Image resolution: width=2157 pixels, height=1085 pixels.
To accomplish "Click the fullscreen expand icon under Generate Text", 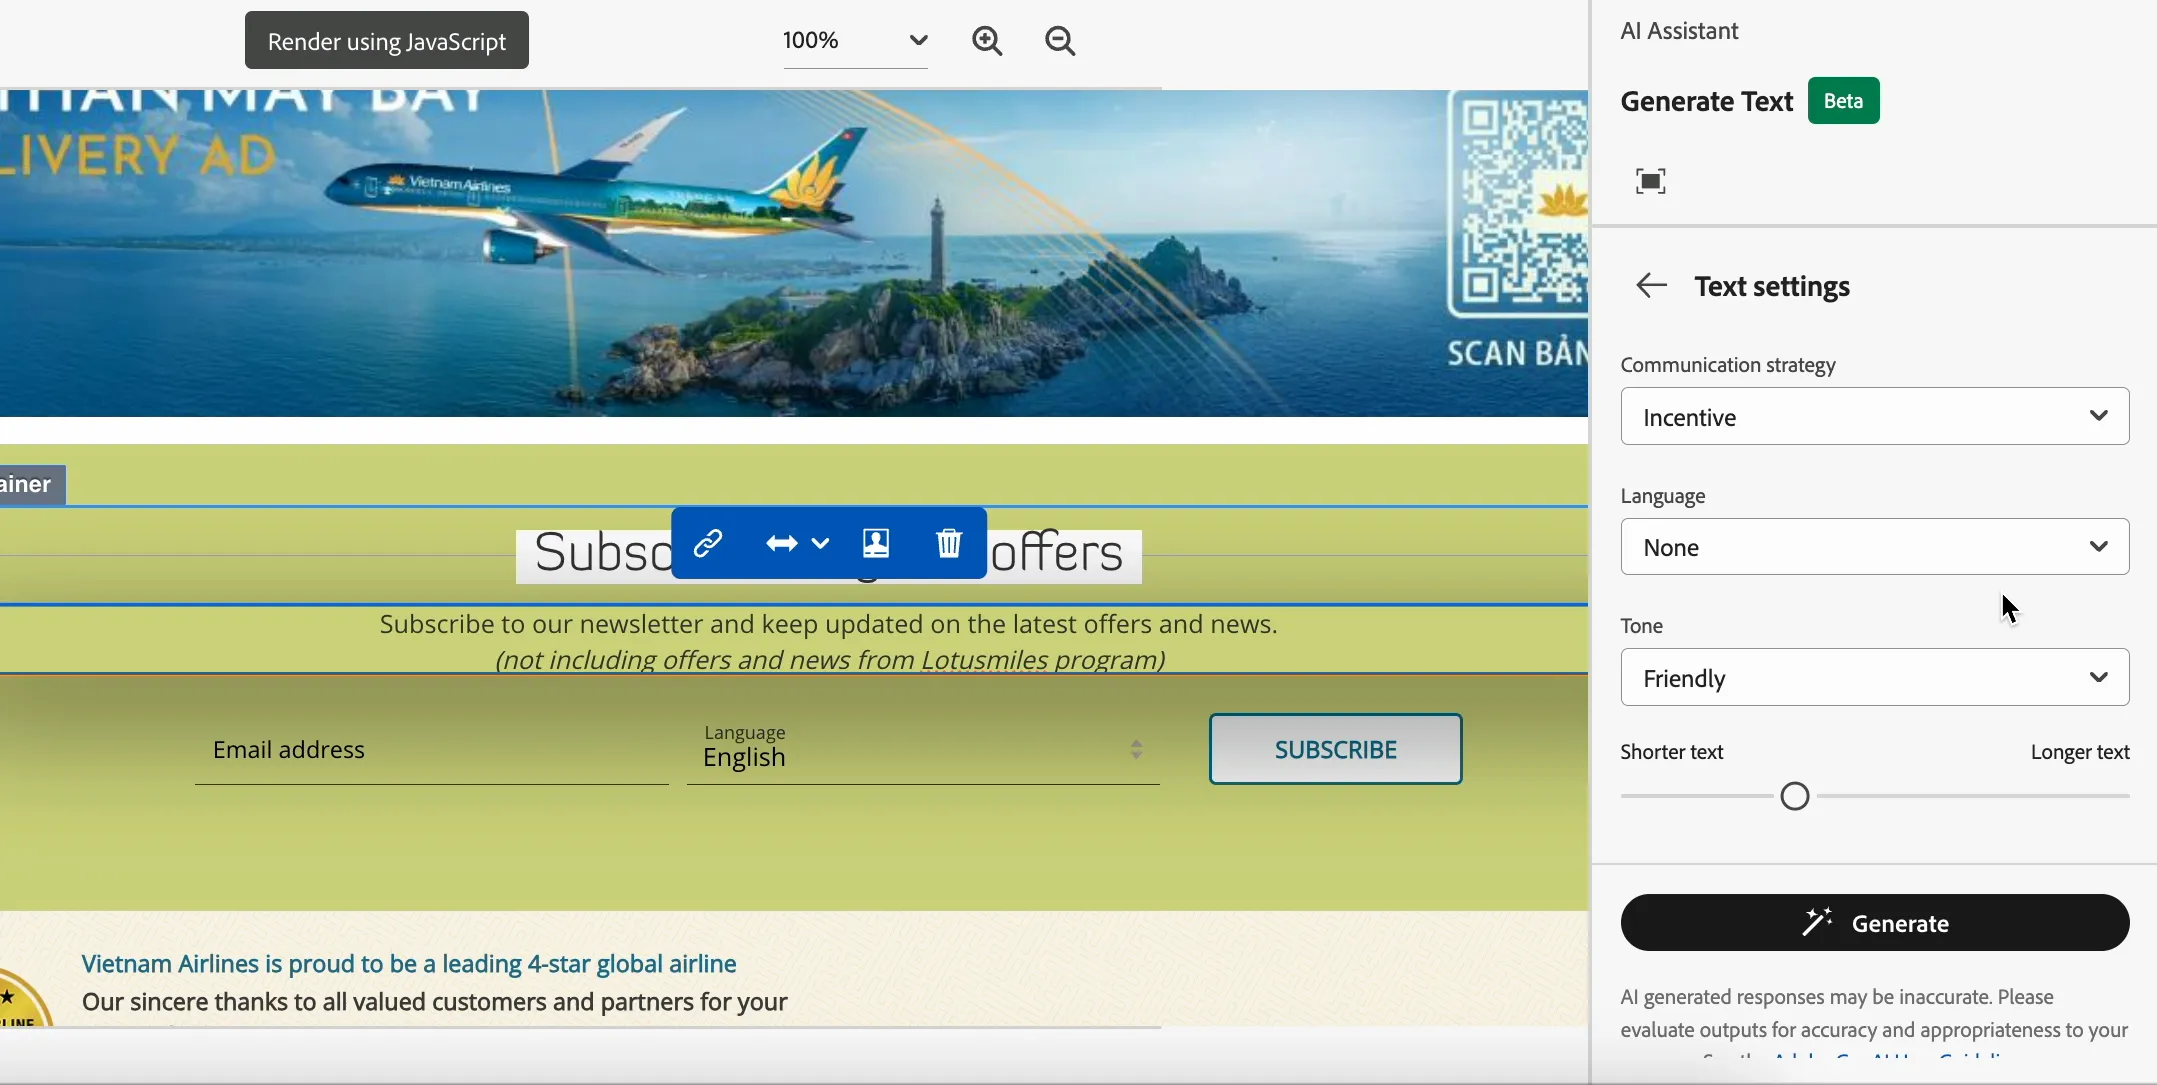I will click(x=1651, y=181).
